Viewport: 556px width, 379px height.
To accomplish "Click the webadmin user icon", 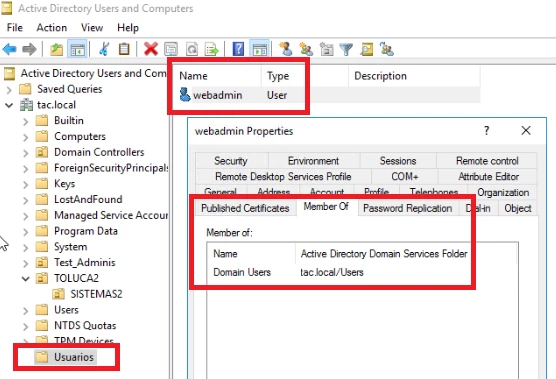I will [185, 95].
